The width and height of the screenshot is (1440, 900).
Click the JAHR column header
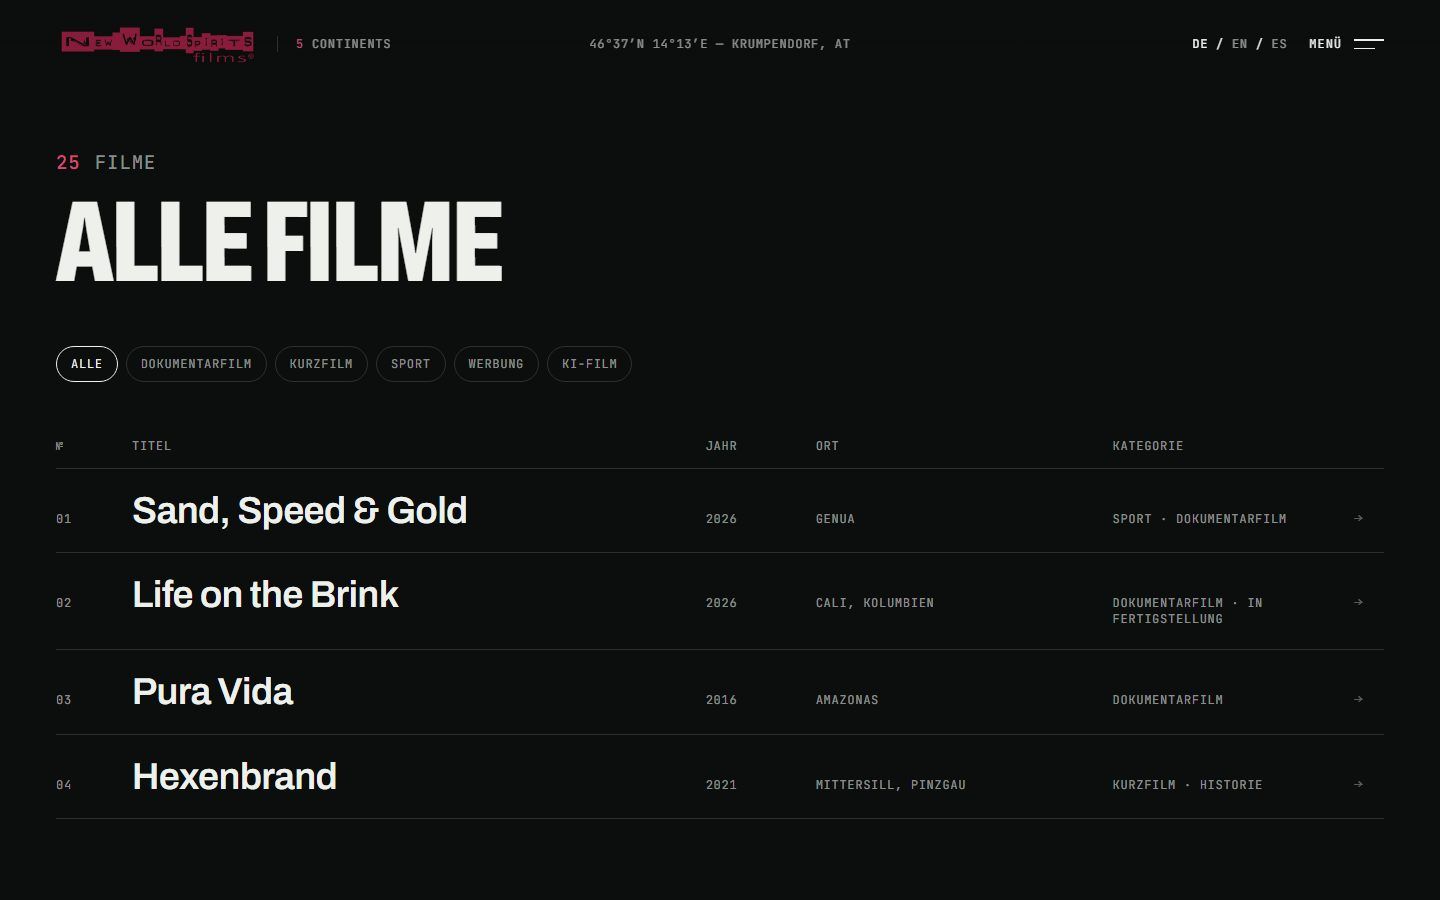(x=721, y=446)
